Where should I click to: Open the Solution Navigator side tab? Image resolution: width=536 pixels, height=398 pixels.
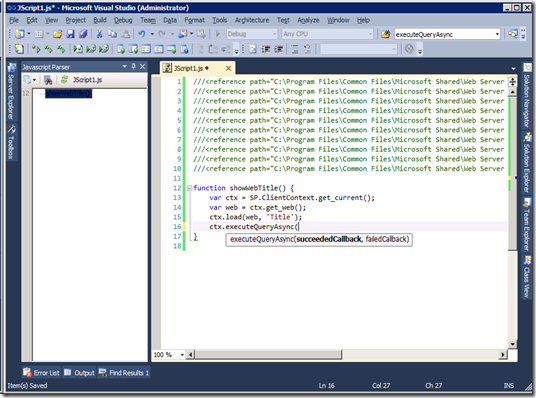click(527, 96)
